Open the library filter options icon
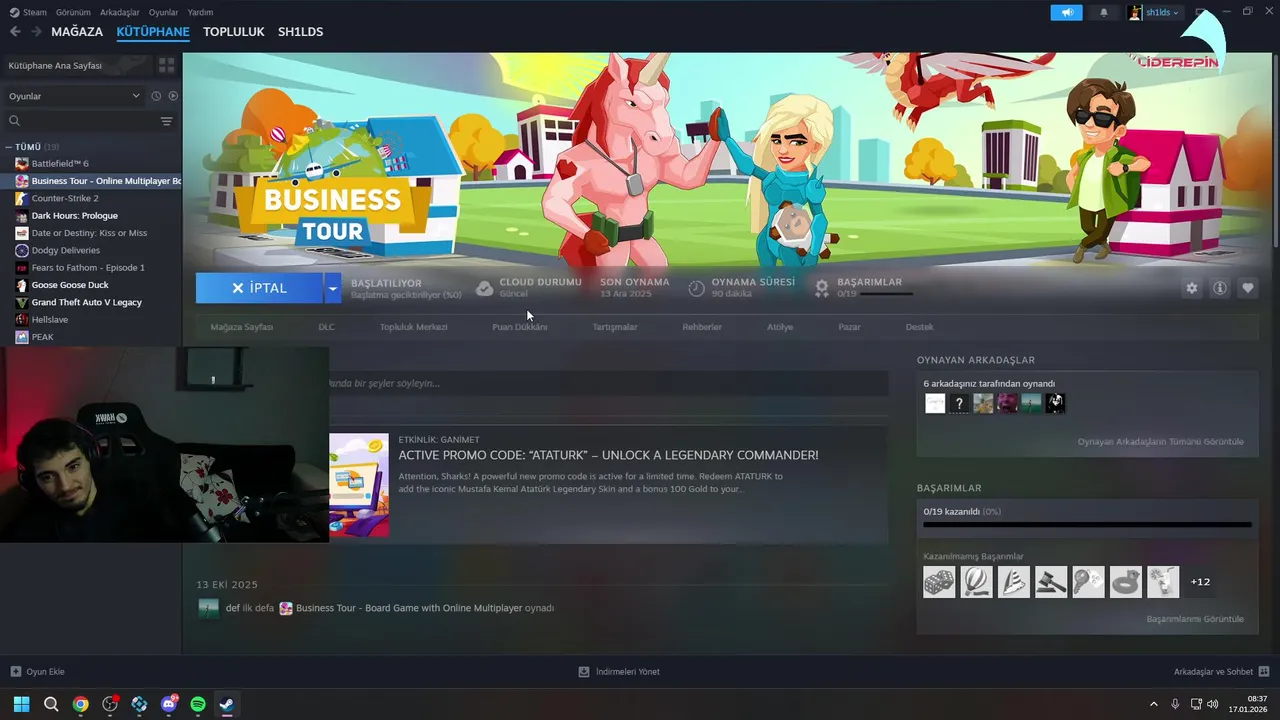The height and width of the screenshot is (720, 1280). click(167, 121)
